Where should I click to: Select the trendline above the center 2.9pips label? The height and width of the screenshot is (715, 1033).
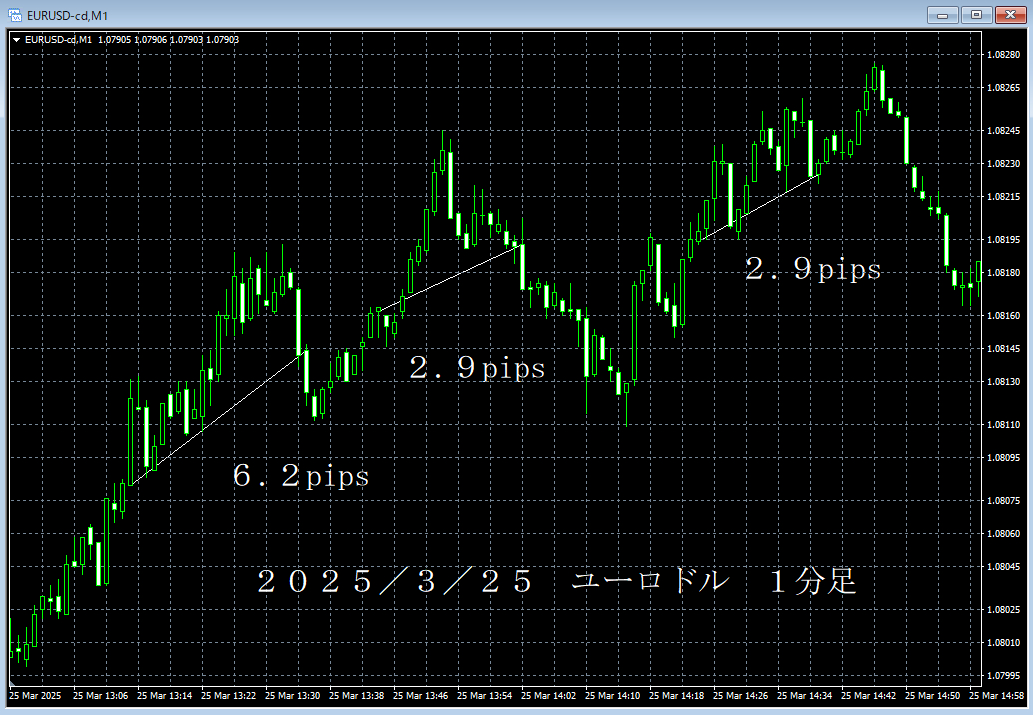pyautogui.click(x=445, y=279)
